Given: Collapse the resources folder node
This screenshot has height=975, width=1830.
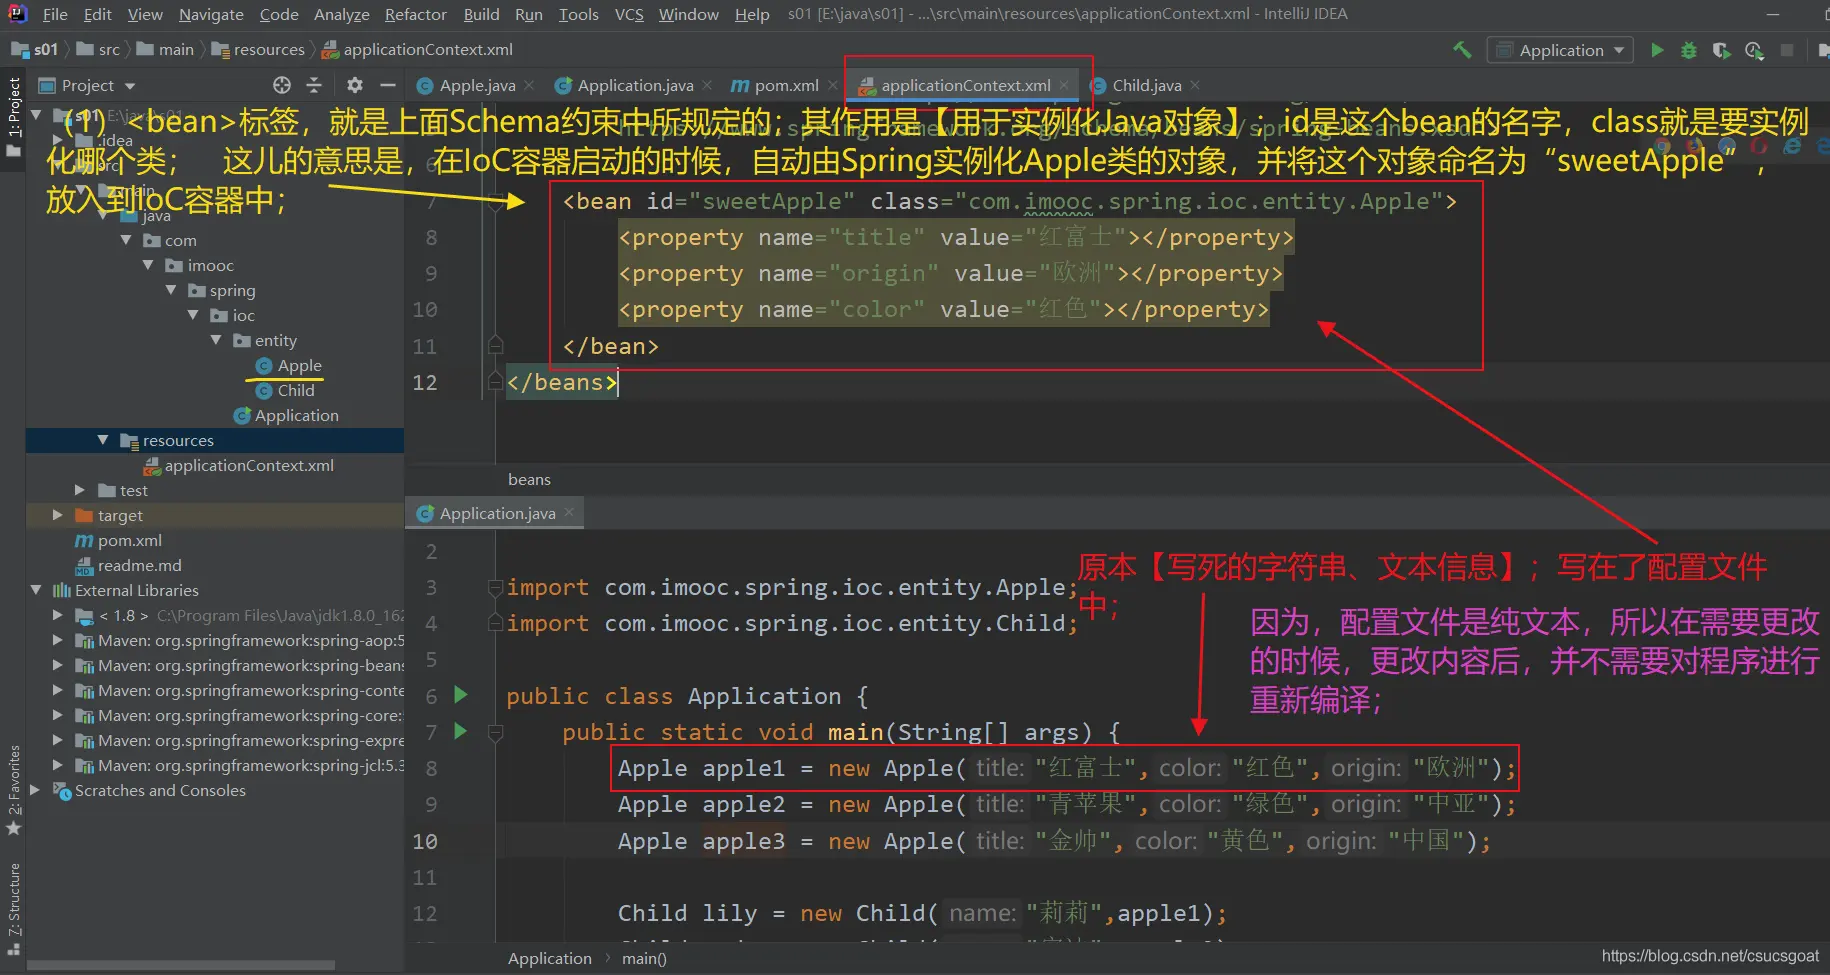Looking at the screenshot, I should (x=103, y=440).
